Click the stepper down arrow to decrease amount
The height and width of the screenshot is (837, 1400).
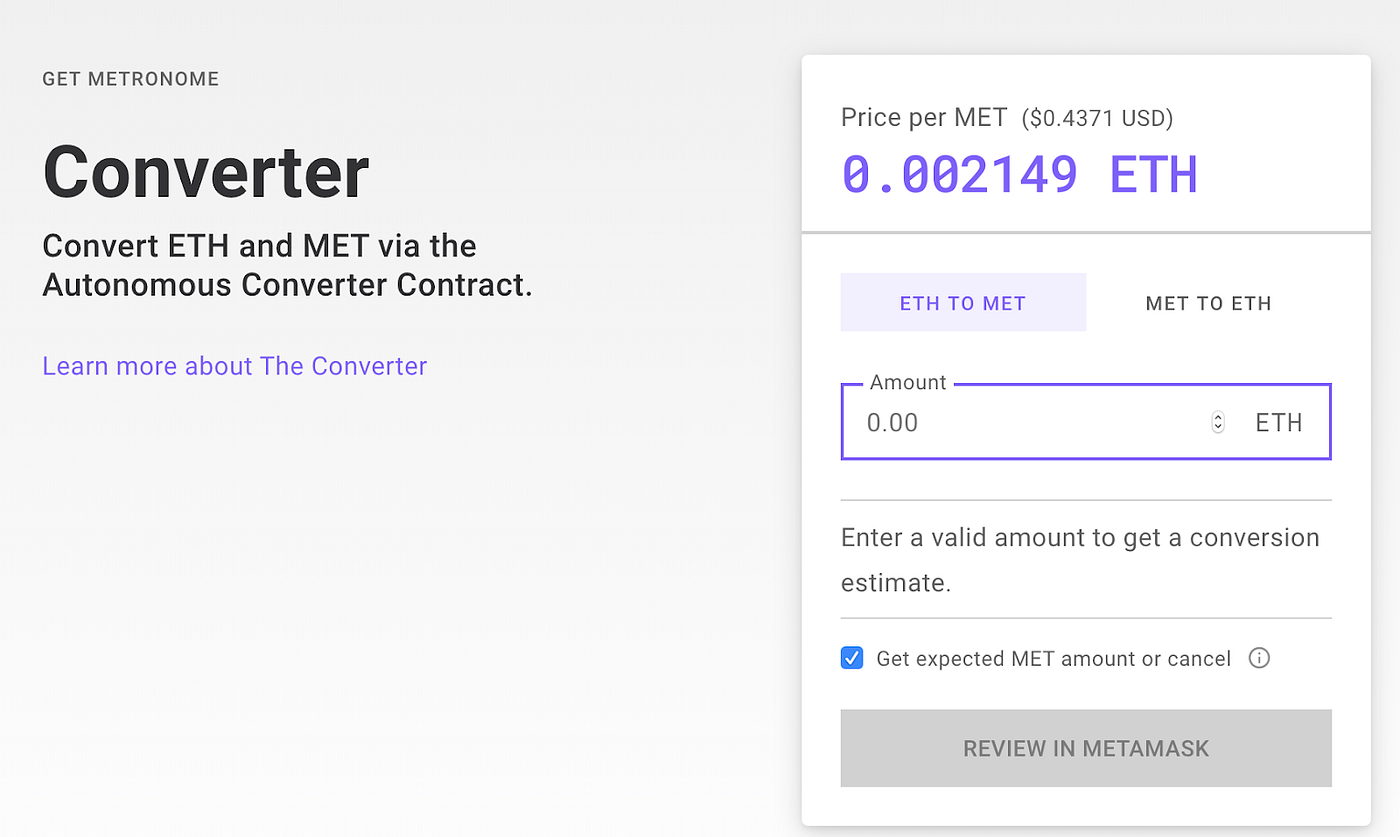(1217, 426)
